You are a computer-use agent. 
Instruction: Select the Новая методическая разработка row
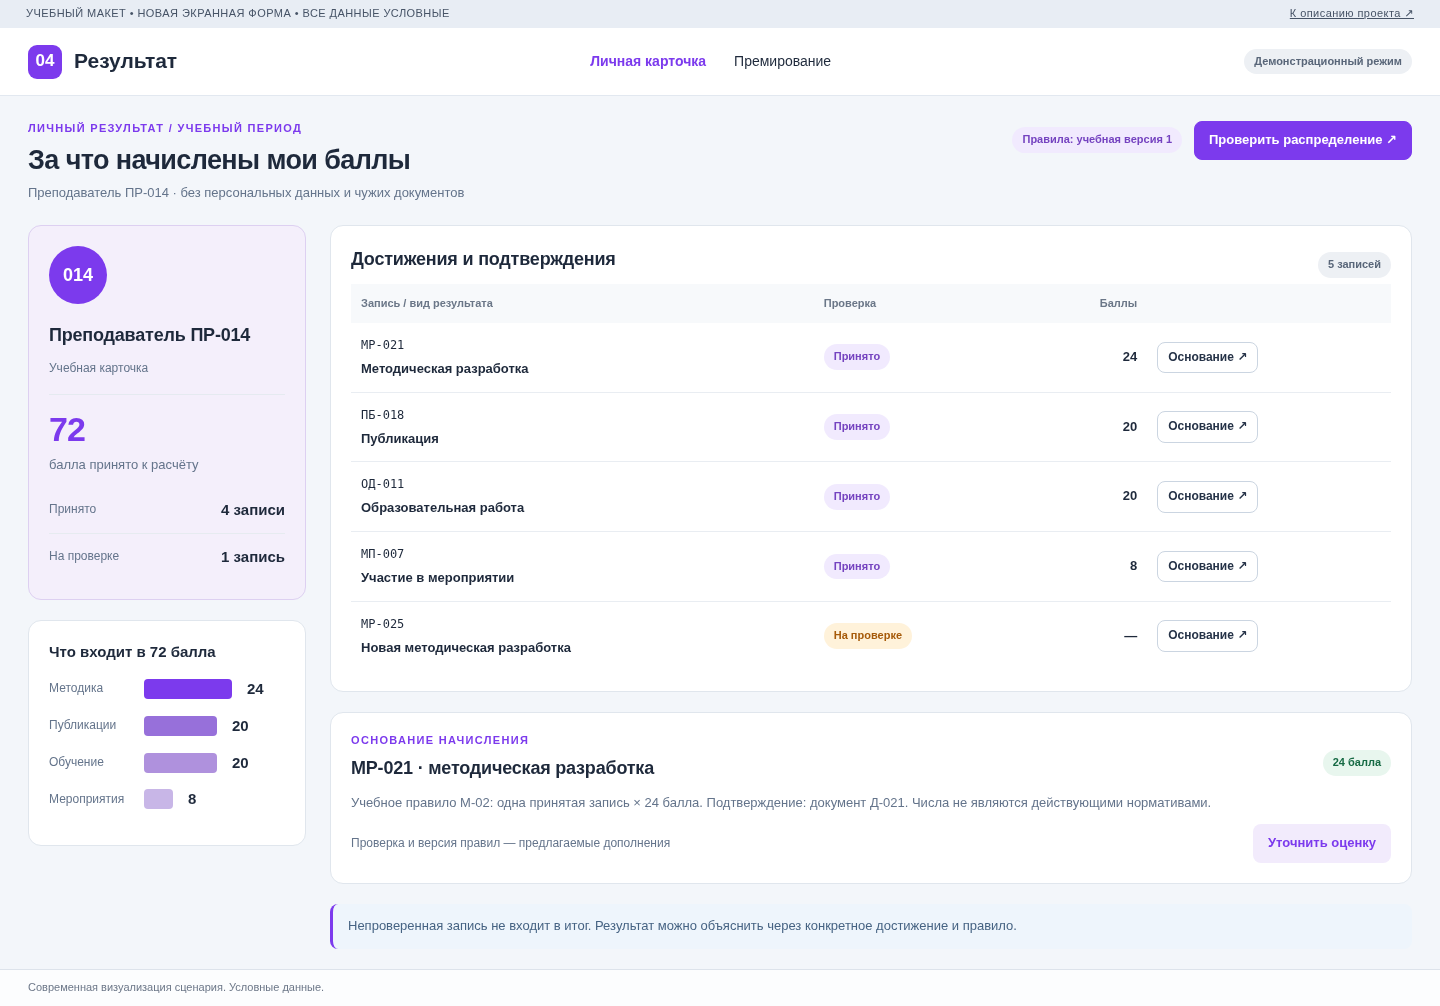point(871,636)
